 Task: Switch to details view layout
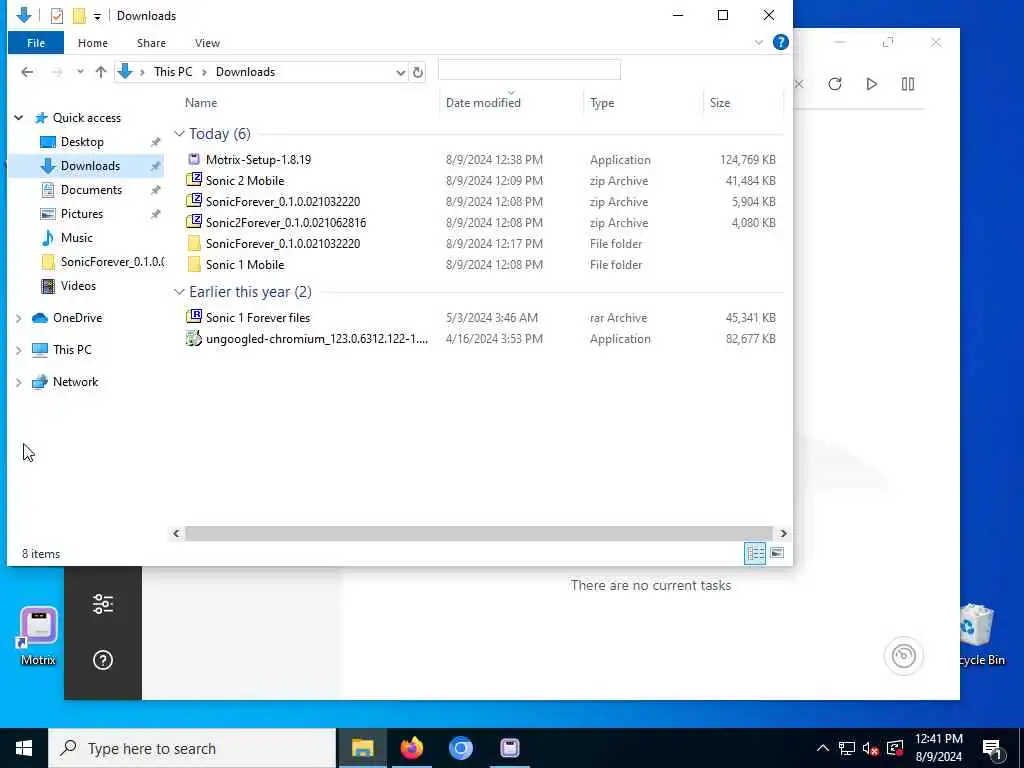pyautogui.click(x=755, y=553)
